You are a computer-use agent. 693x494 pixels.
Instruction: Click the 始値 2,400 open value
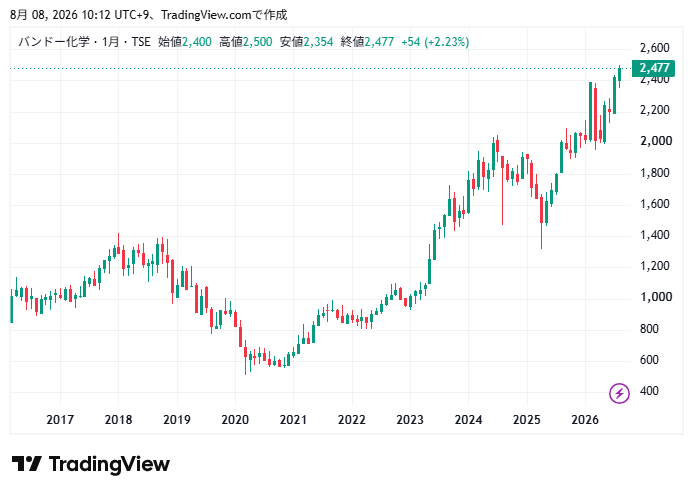(185, 42)
